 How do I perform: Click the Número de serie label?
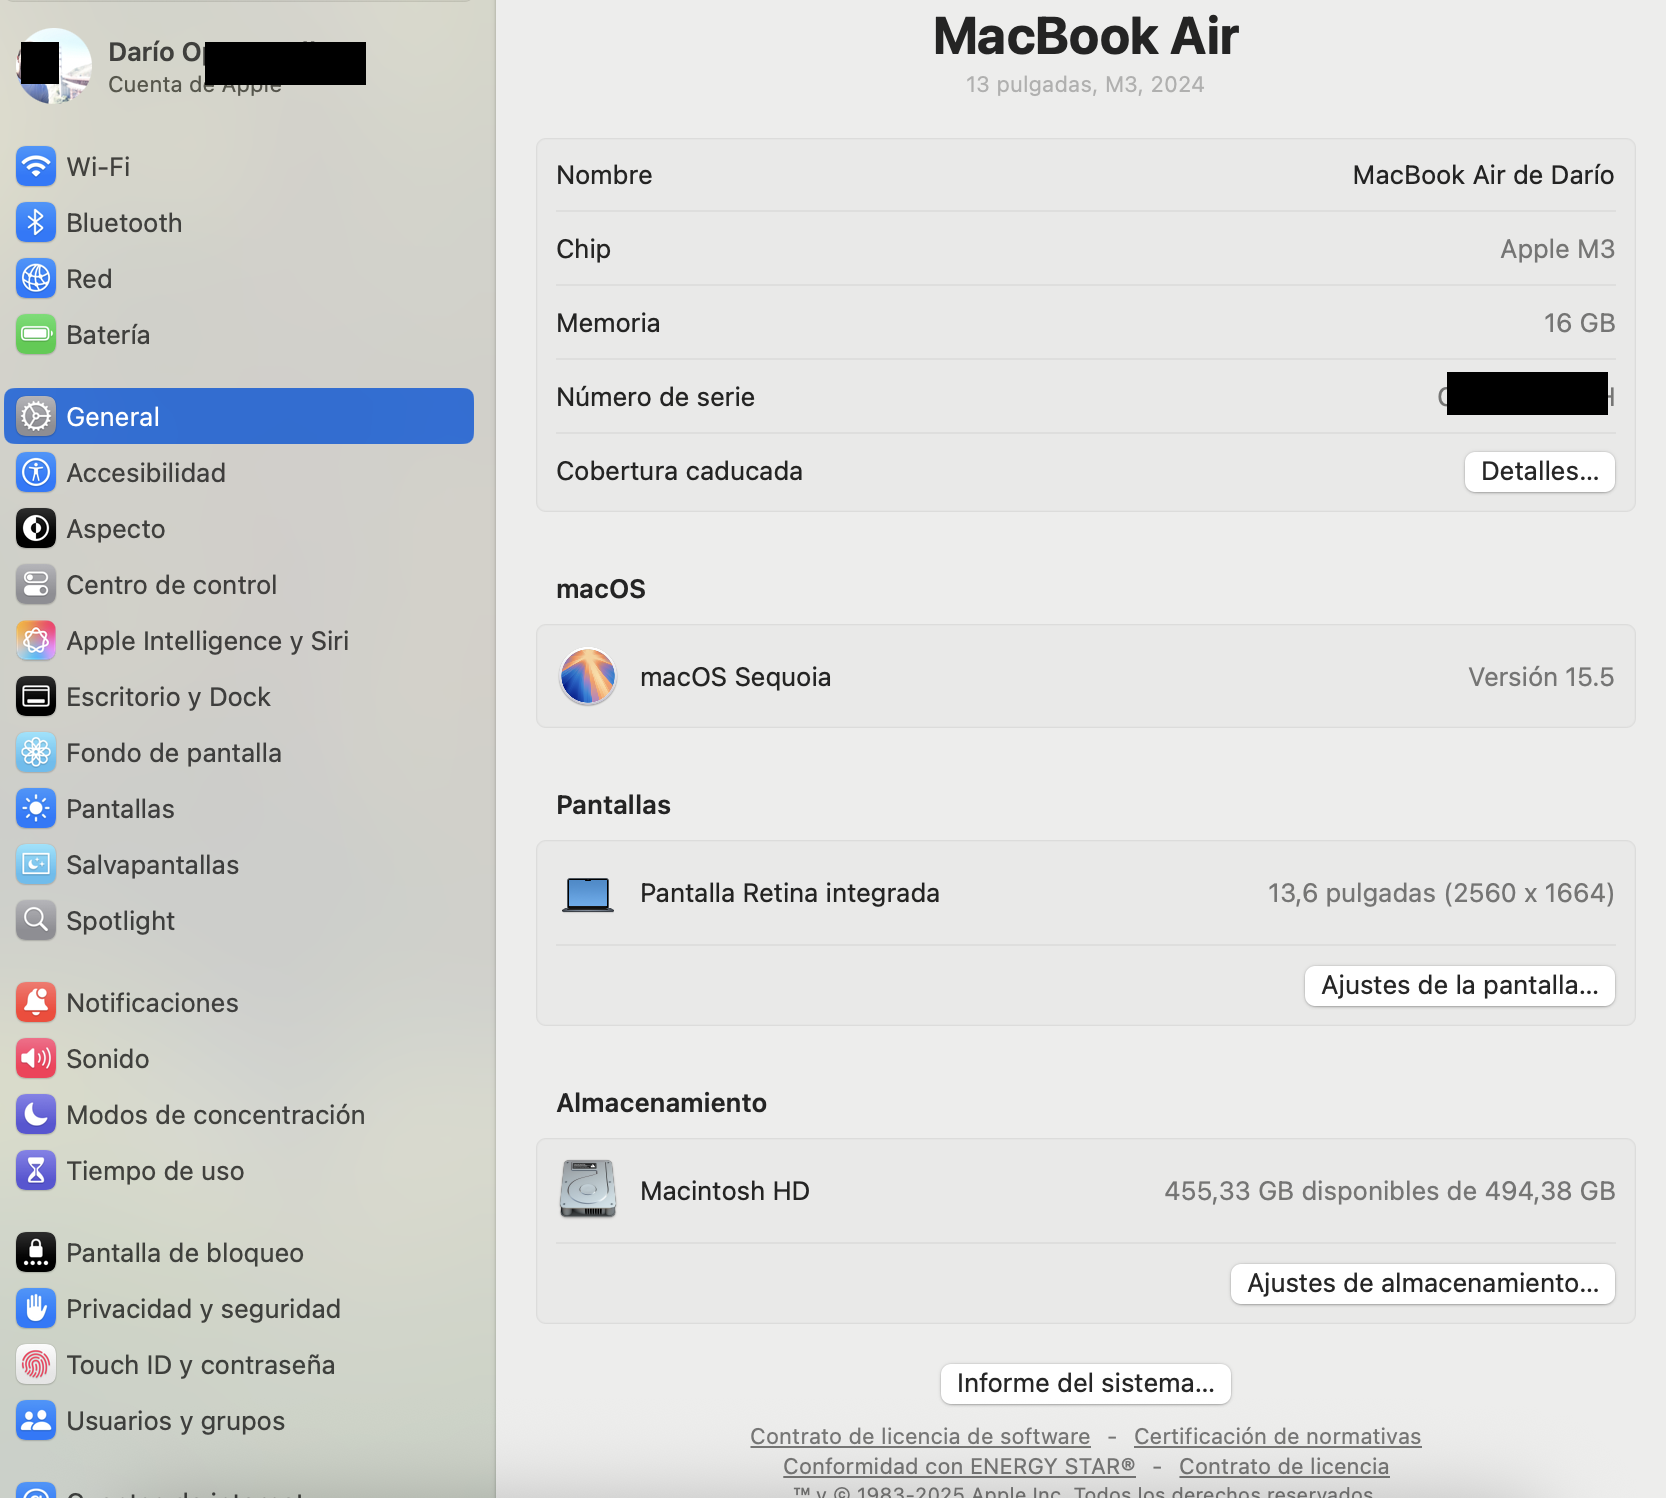point(655,397)
